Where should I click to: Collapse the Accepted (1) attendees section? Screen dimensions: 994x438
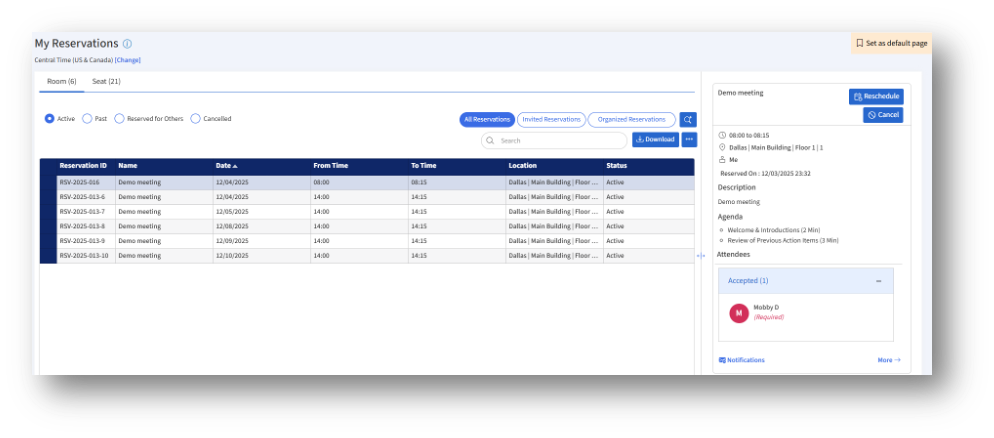point(878,281)
